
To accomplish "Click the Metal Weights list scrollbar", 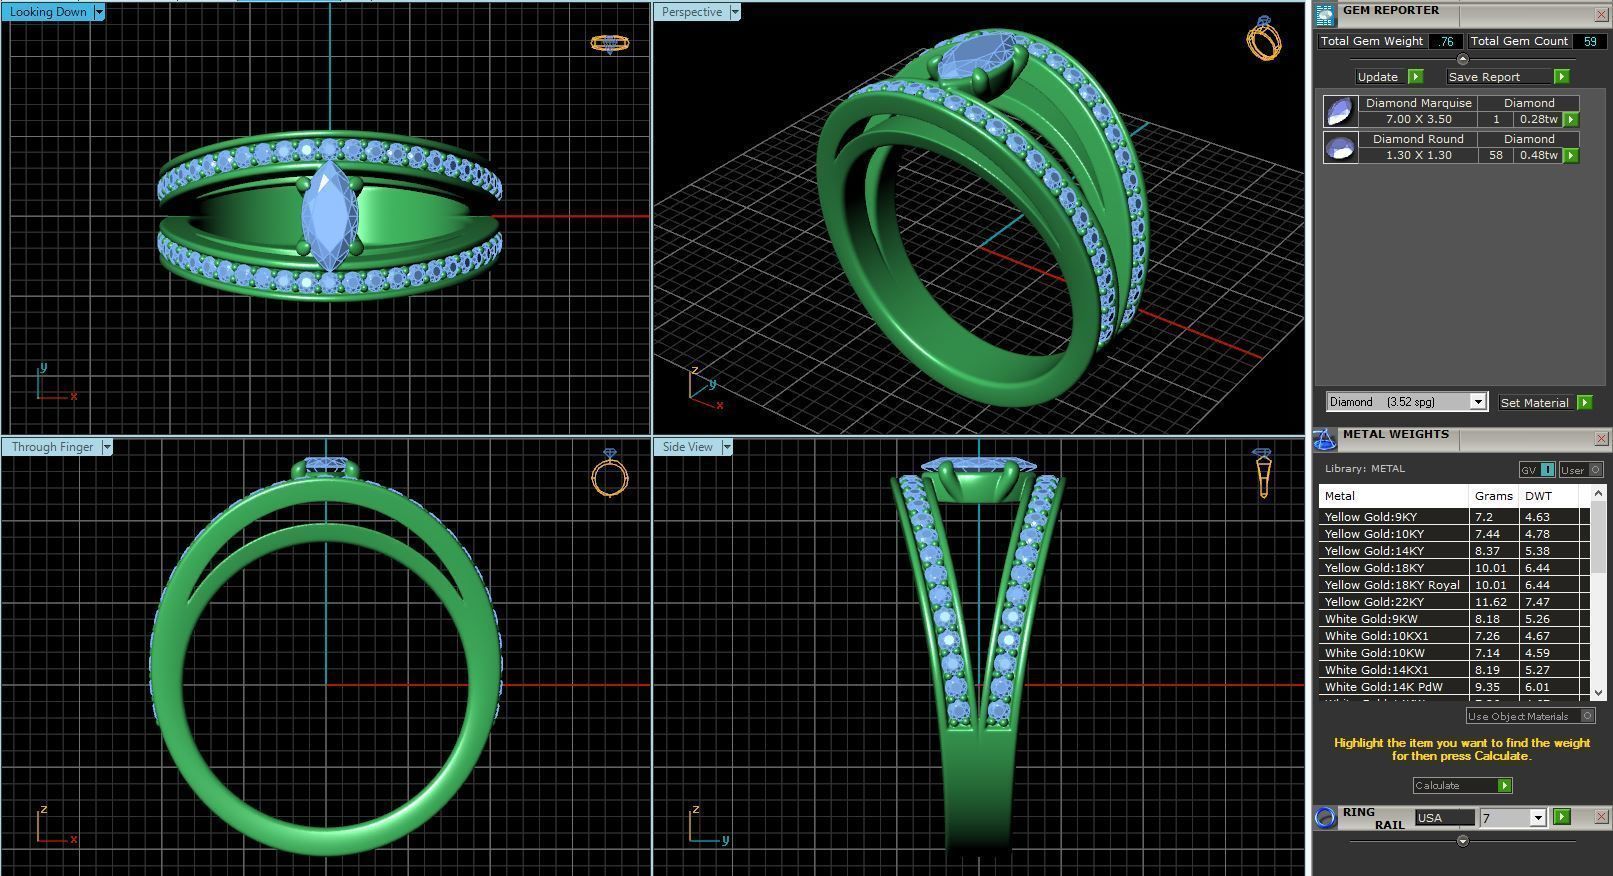I will pos(1598,592).
